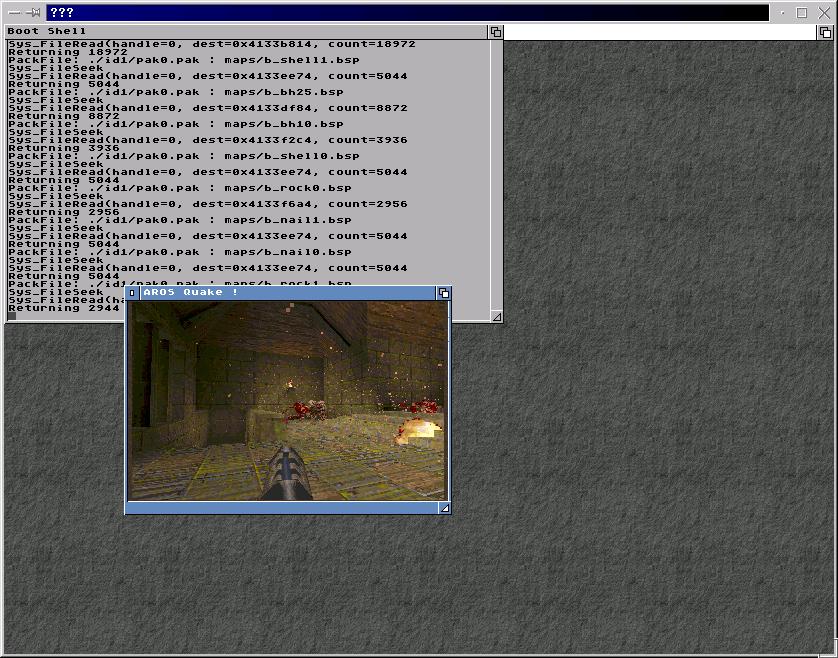Close the ??? host window
This screenshot has width=838, height=658.
[x=824, y=13]
